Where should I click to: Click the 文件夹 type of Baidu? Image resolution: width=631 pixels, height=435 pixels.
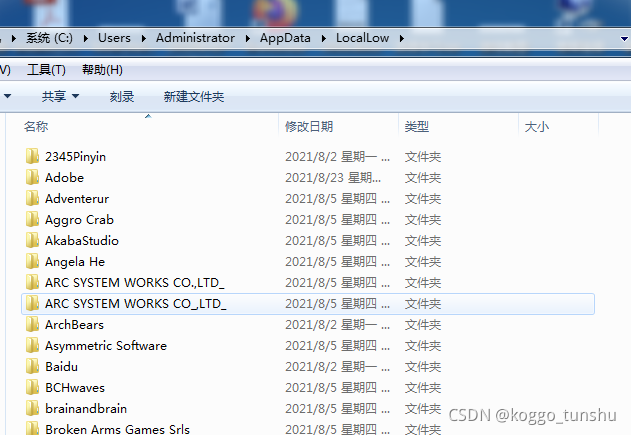point(423,367)
